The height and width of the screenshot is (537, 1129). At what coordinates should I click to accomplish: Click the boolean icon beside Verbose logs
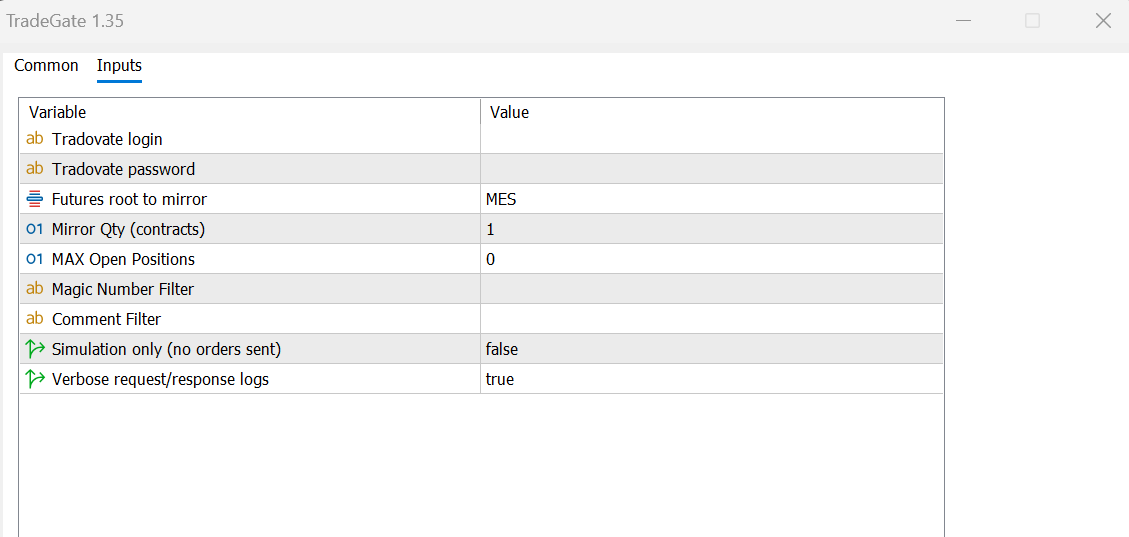35,379
